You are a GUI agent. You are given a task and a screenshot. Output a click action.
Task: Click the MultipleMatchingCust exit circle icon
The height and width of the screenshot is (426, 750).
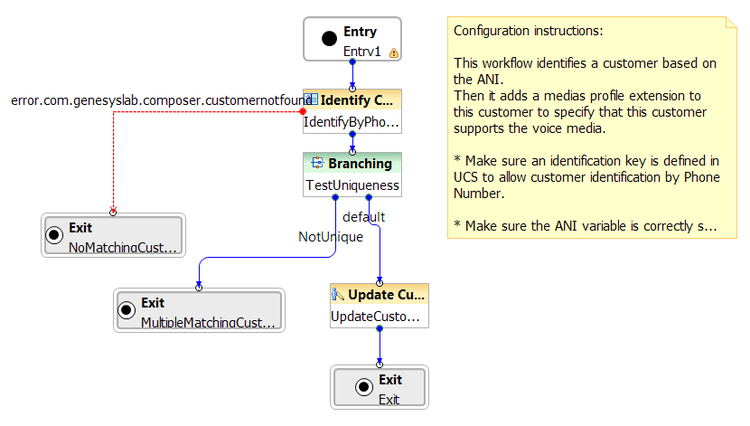pos(127,310)
